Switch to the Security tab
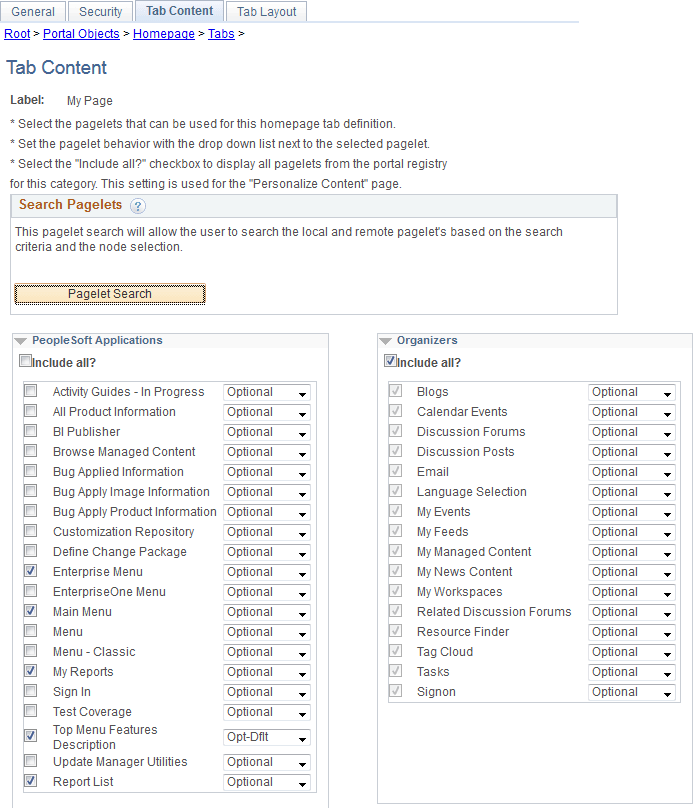This screenshot has width=693, height=808. (x=100, y=11)
